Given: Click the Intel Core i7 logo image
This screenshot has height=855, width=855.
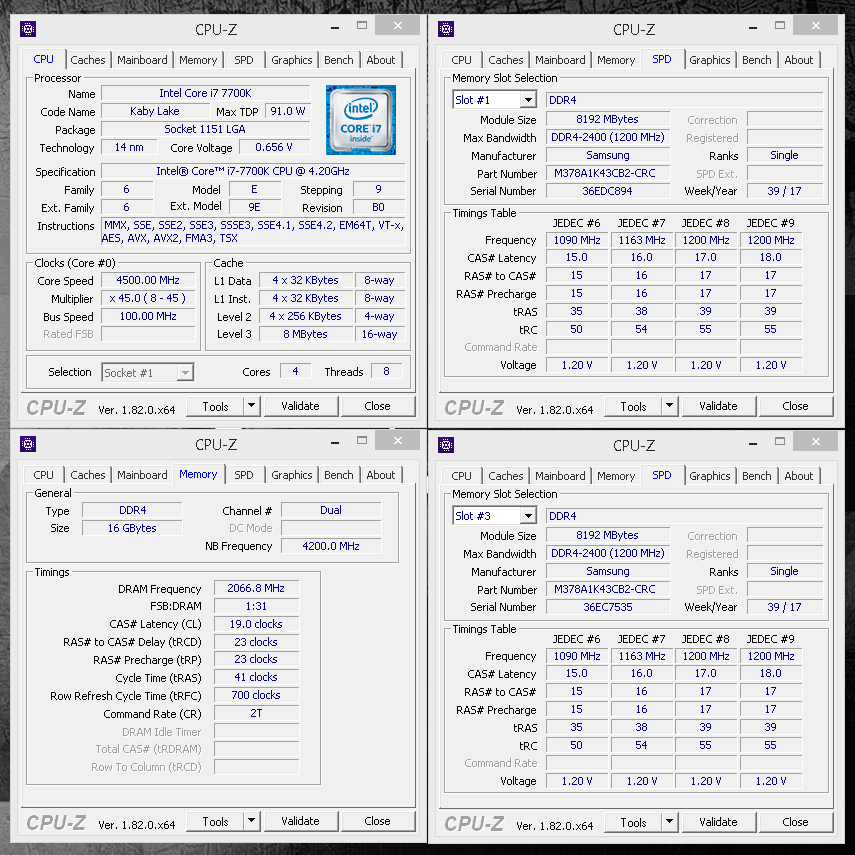Looking at the screenshot, I should [360, 119].
